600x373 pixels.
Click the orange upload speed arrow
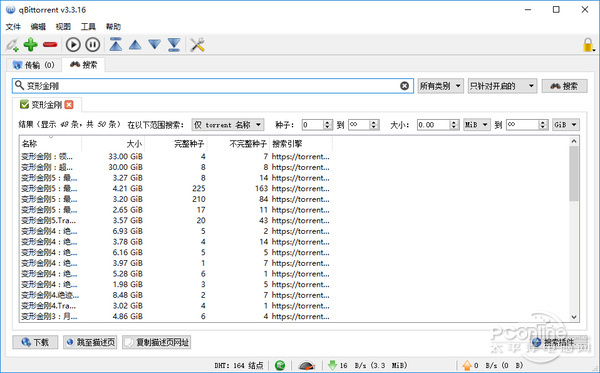467,365
